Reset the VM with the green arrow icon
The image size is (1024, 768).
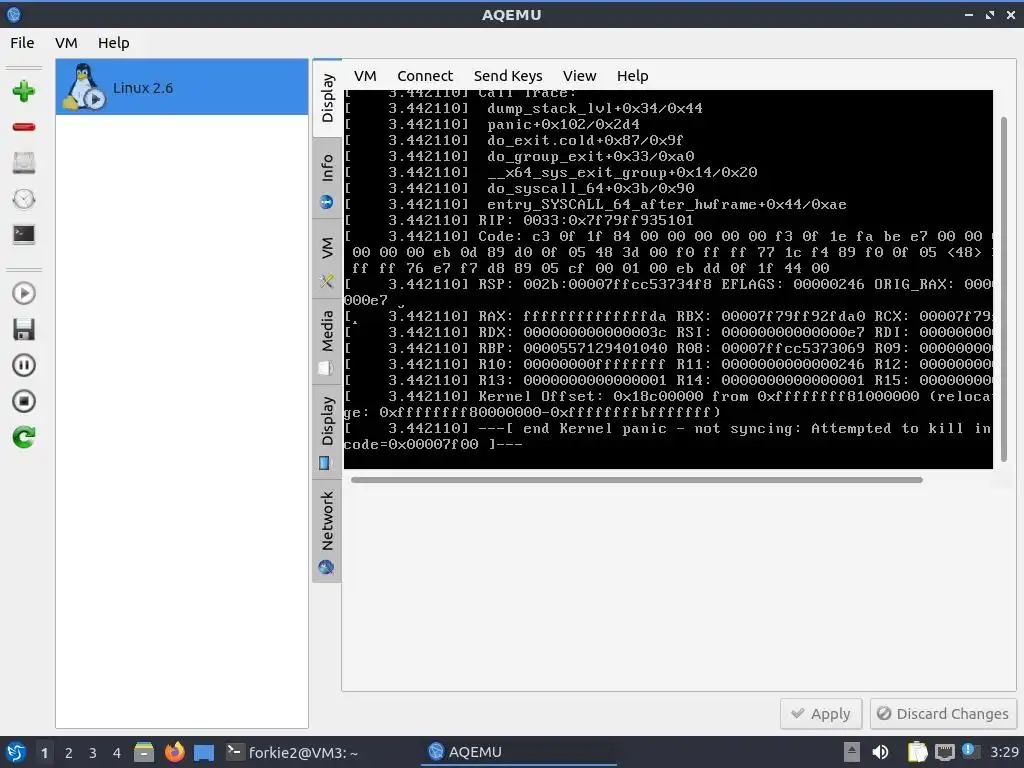click(x=24, y=437)
